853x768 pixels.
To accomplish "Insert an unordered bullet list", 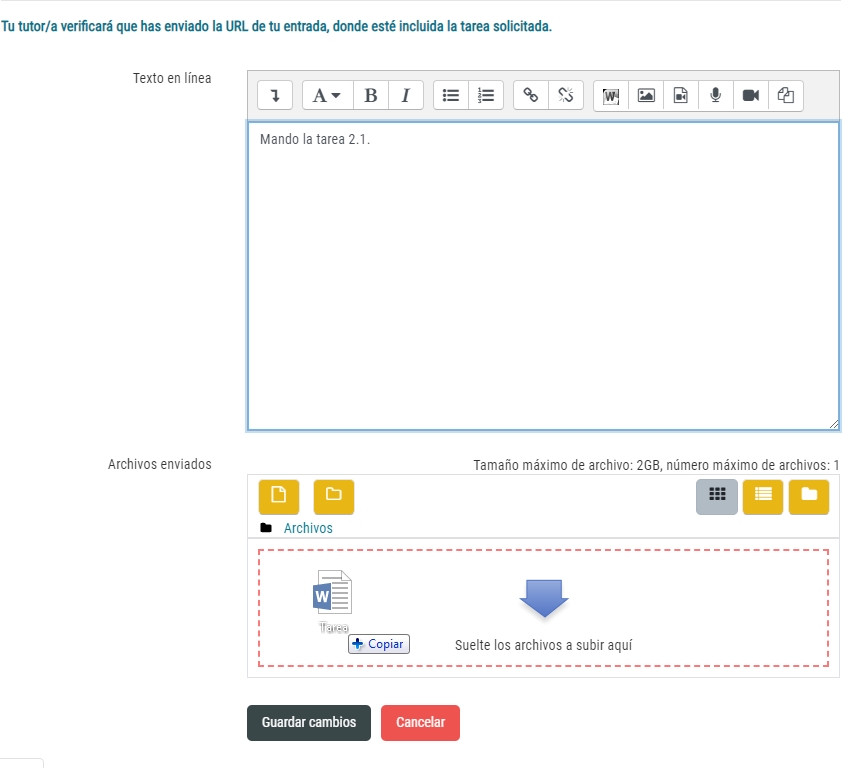I will [451, 95].
